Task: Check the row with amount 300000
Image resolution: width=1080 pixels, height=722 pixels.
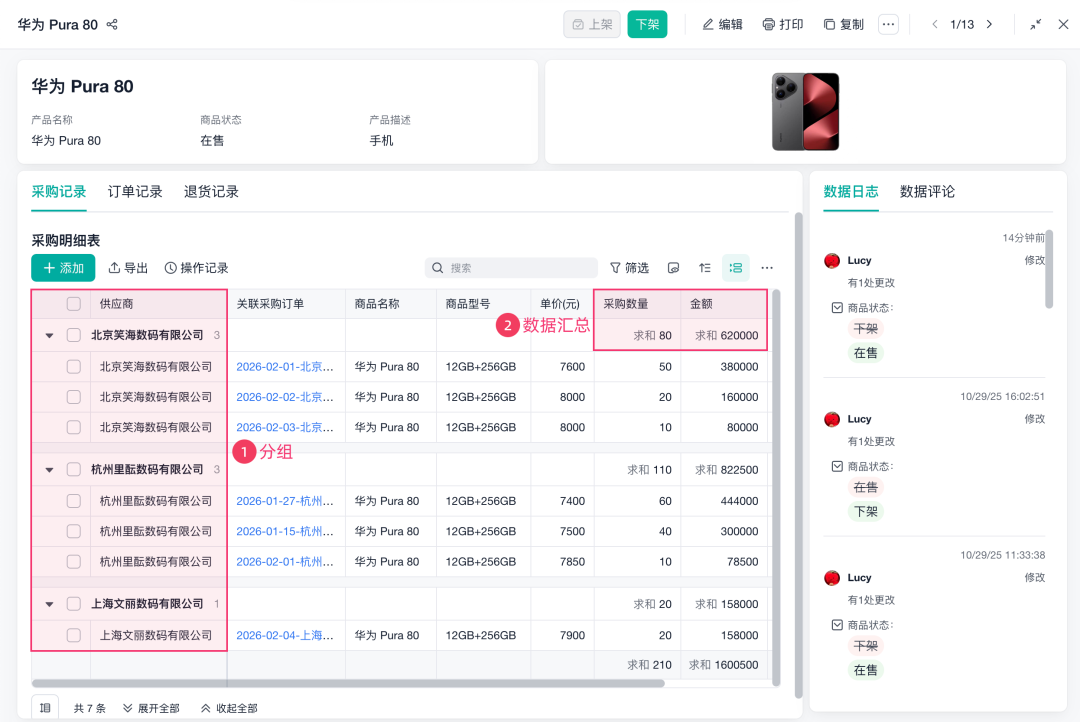Action: 74,532
